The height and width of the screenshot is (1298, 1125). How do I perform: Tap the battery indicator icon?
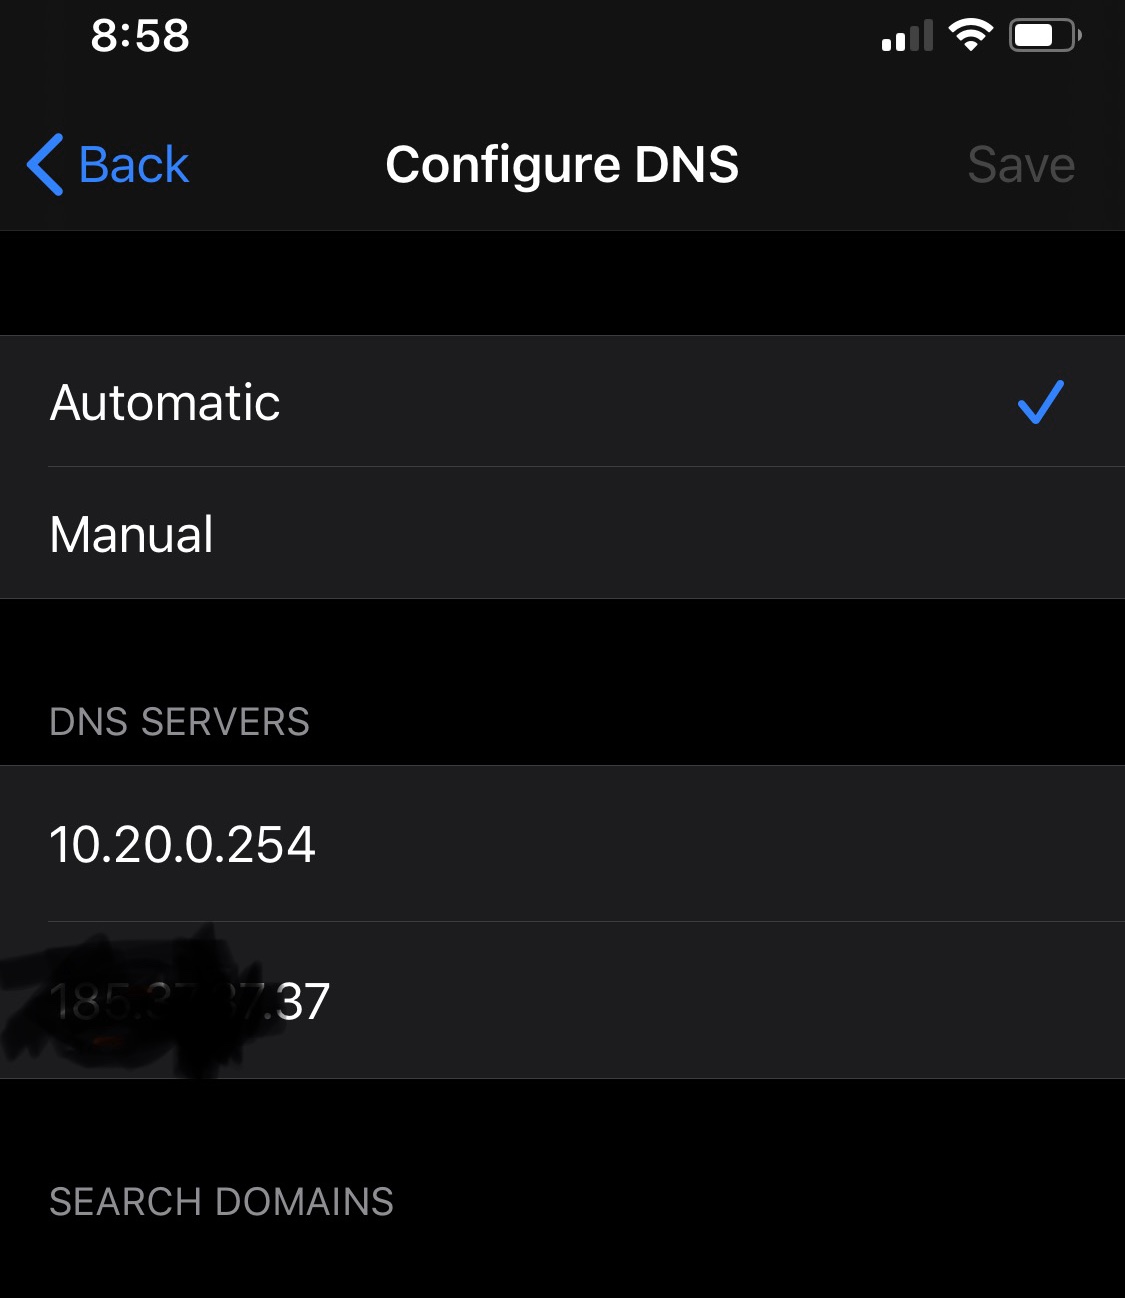click(x=1045, y=35)
